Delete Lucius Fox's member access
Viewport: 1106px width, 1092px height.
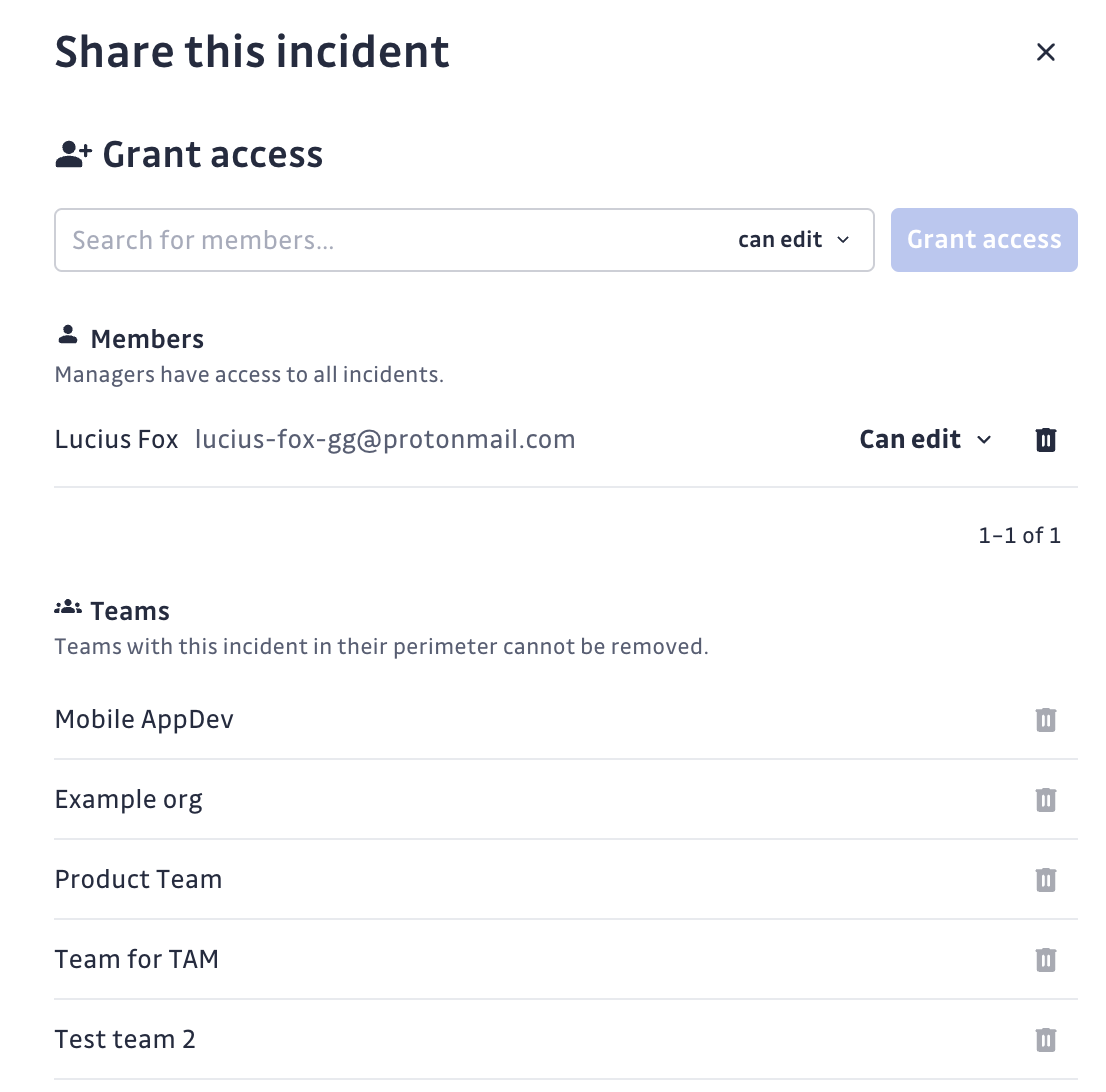[1046, 439]
